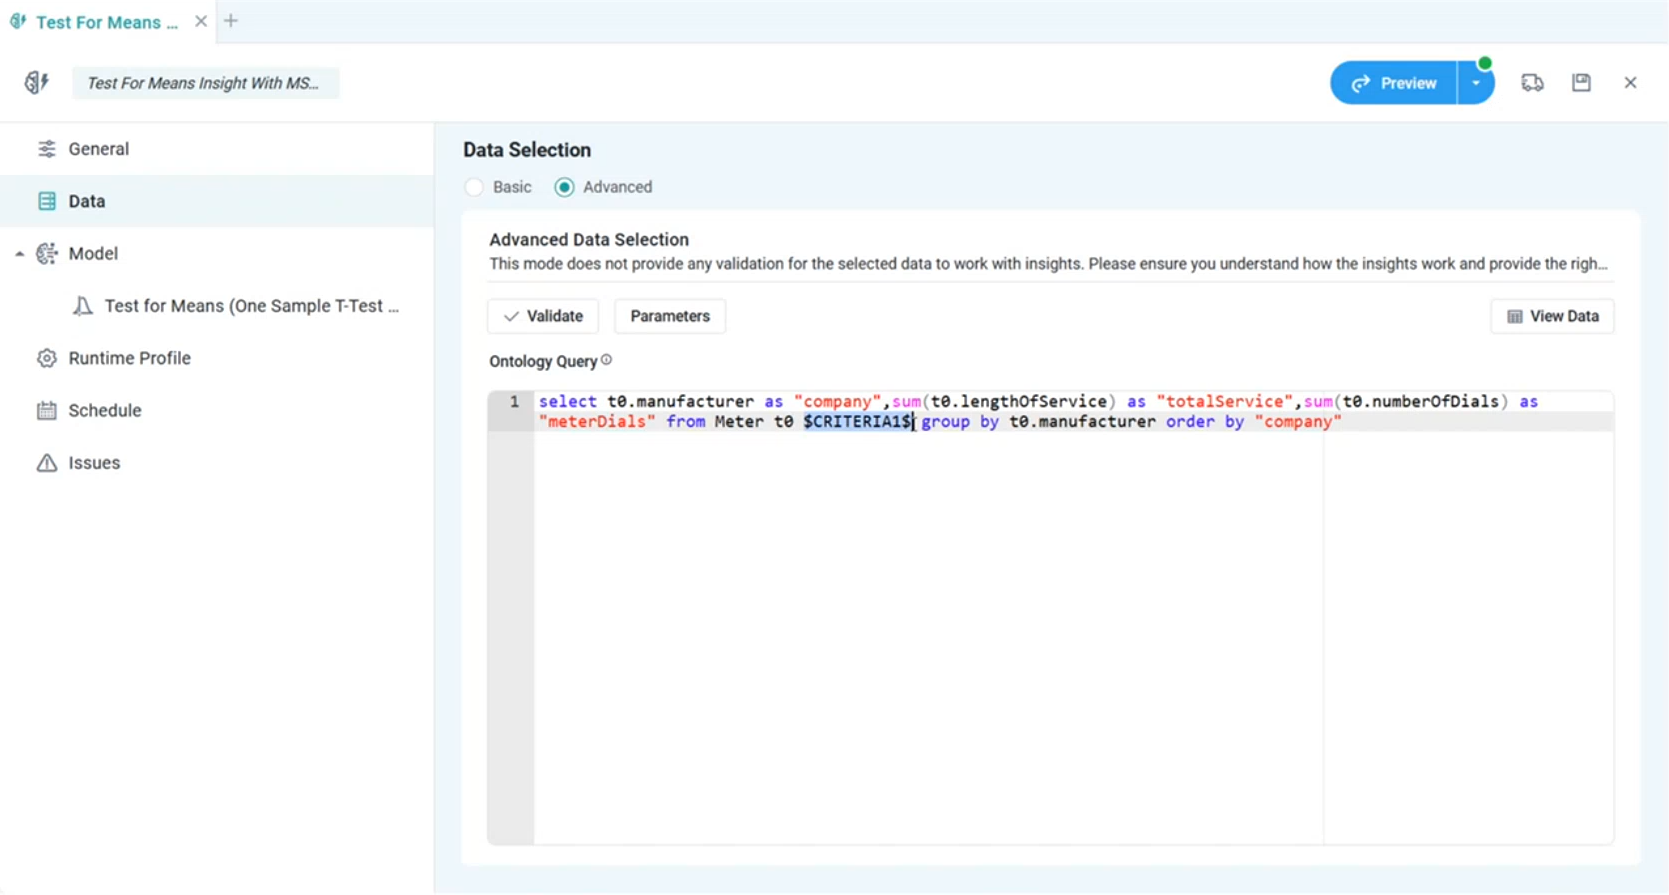Open a new tab with plus button

231,21
